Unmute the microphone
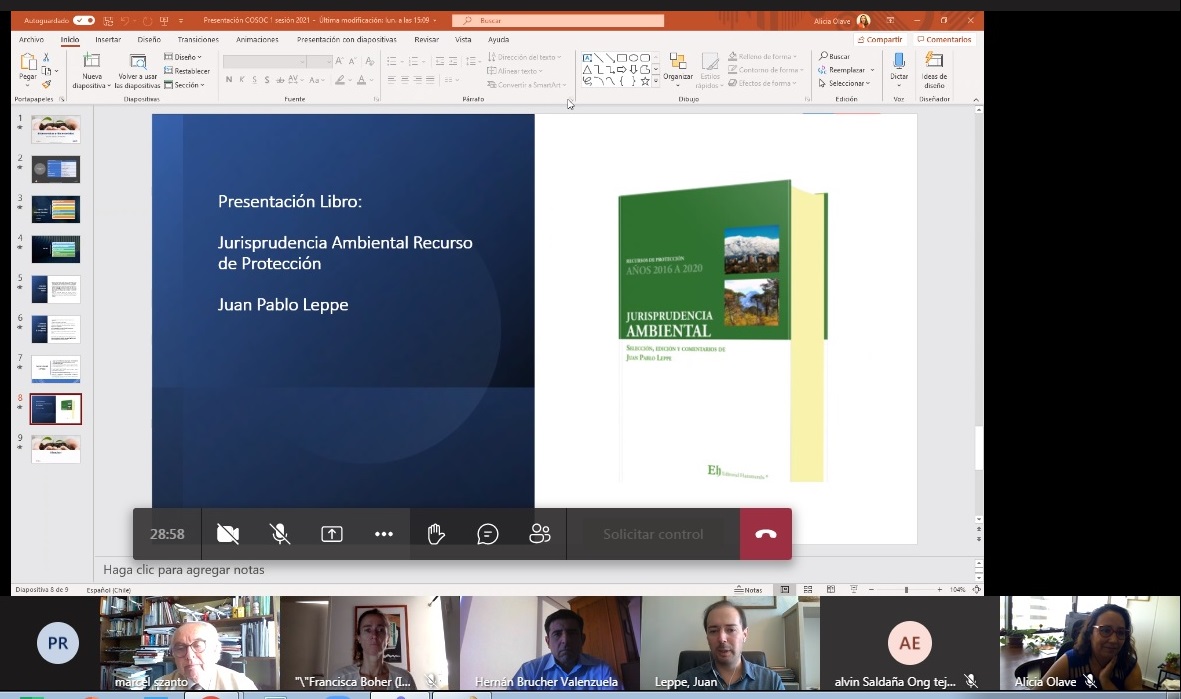This screenshot has height=699, width=1181. tap(280, 534)
